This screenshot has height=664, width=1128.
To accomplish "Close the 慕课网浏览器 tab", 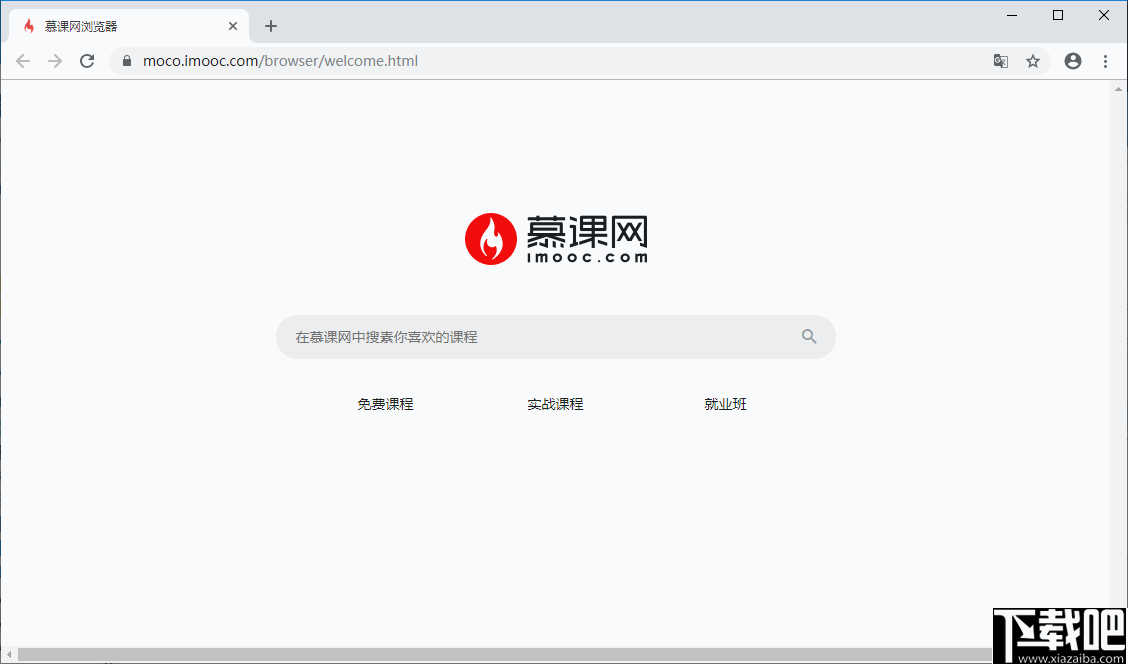I will [233, 25].
